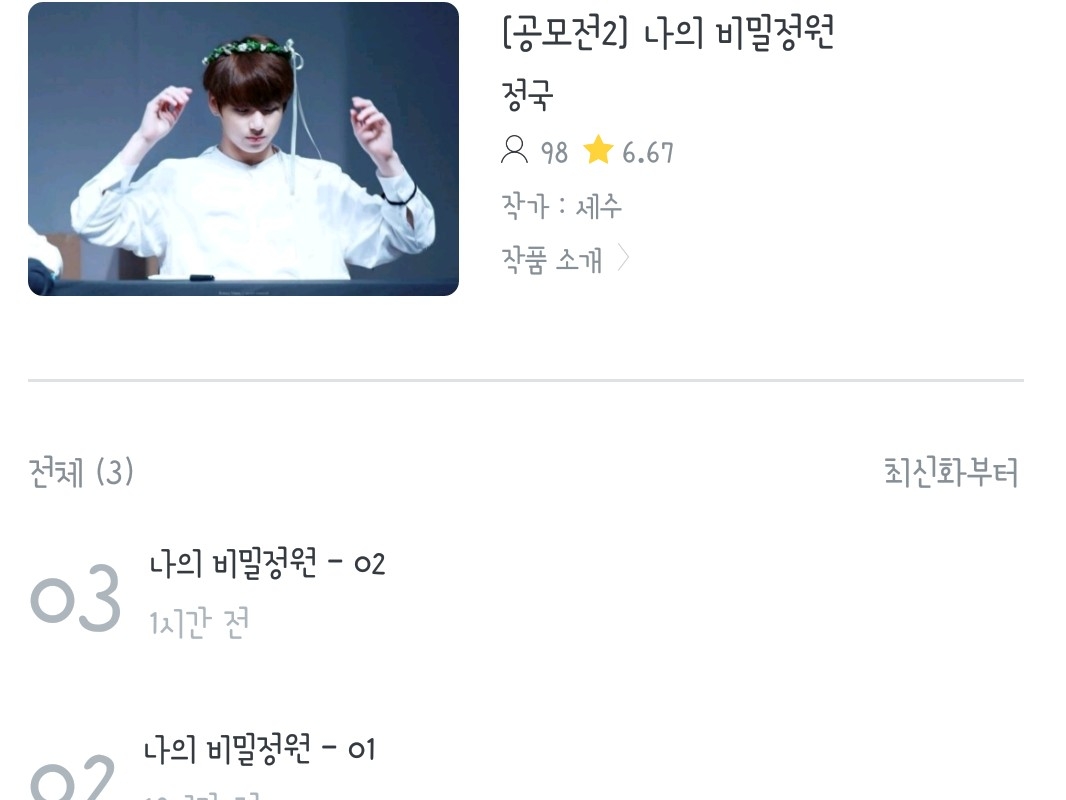Open episode 나의 비밀정원 - 02

(x=267, y=563)
